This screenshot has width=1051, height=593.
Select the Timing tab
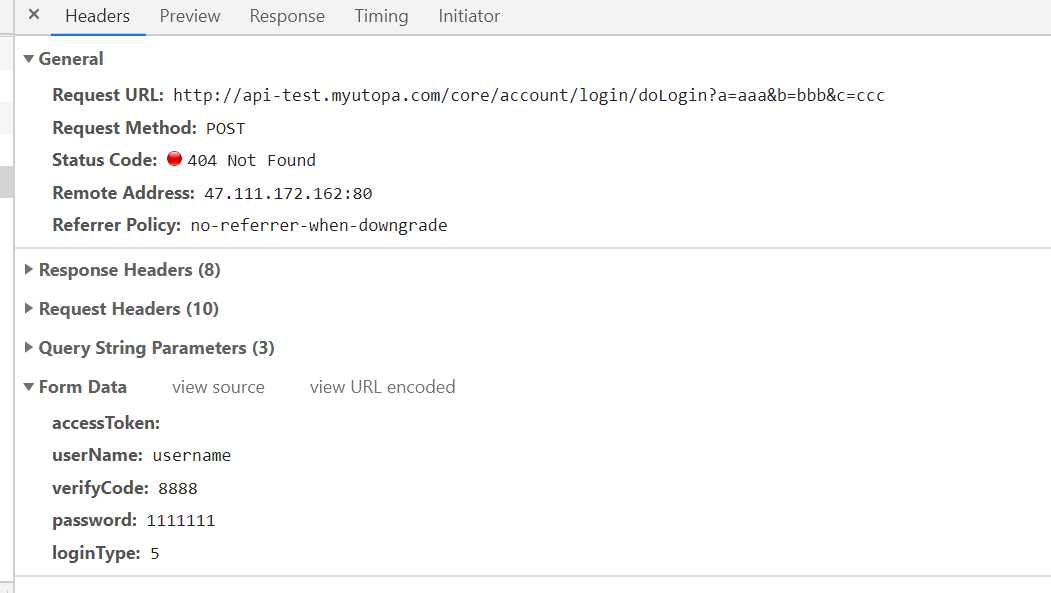tap(381, 16)
